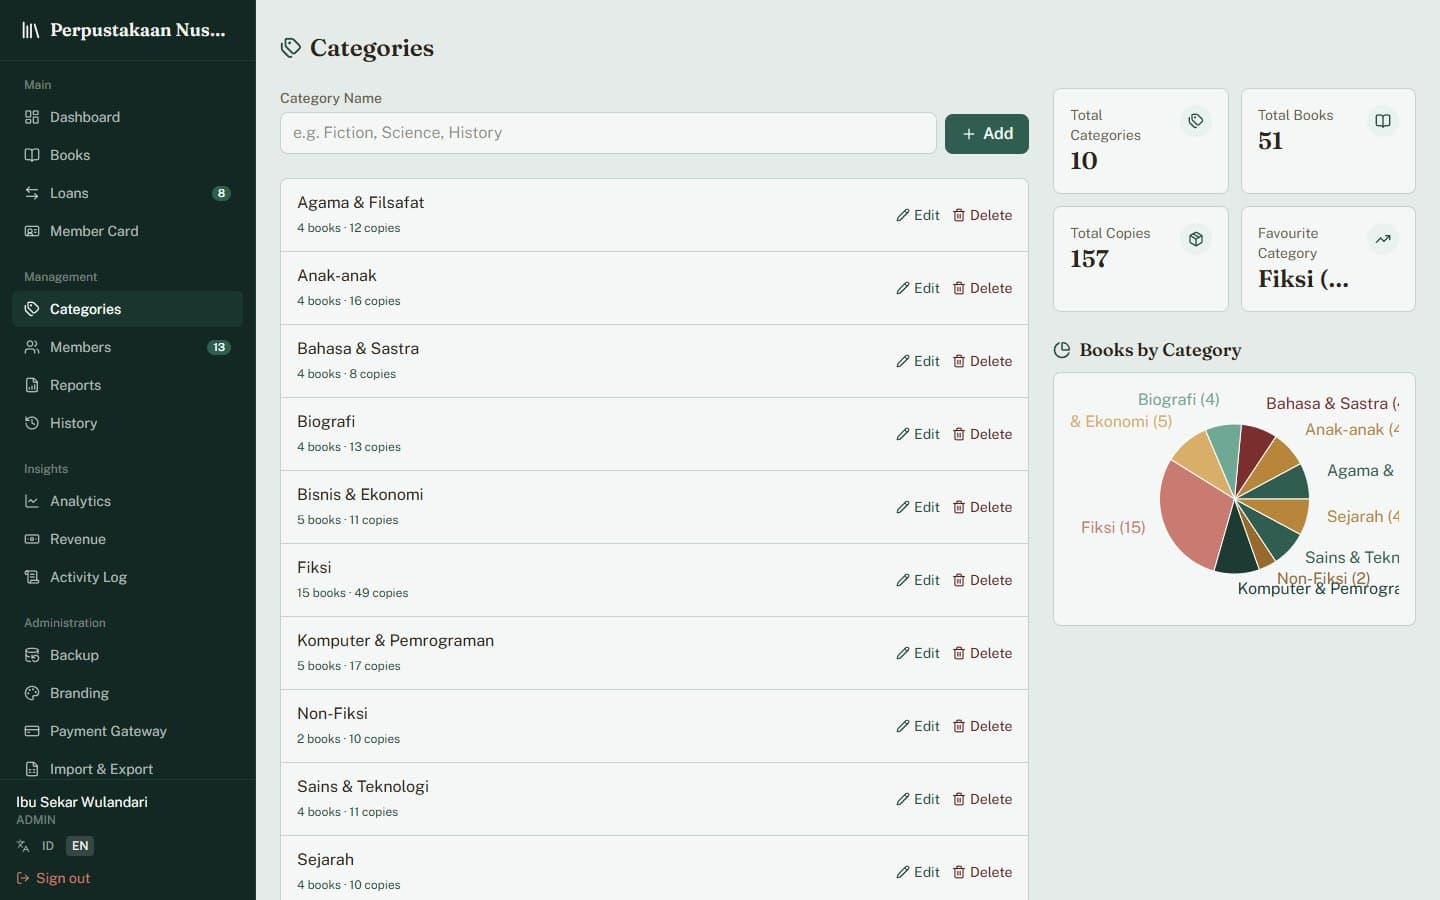Click the Member Card icon
Screen dimensions: 1440x900
pos(32,231)
